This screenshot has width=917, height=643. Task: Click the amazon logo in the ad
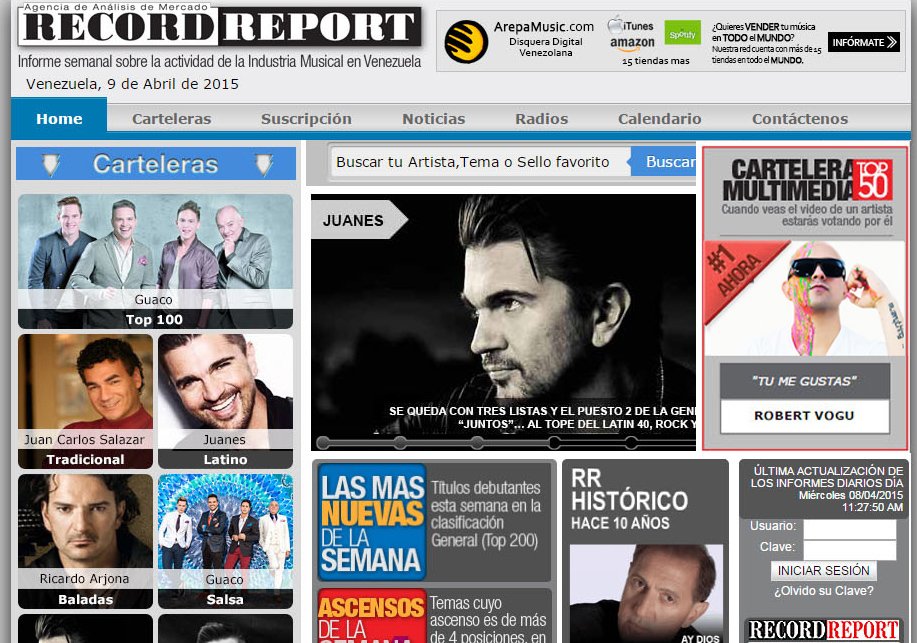pos(632,44)
